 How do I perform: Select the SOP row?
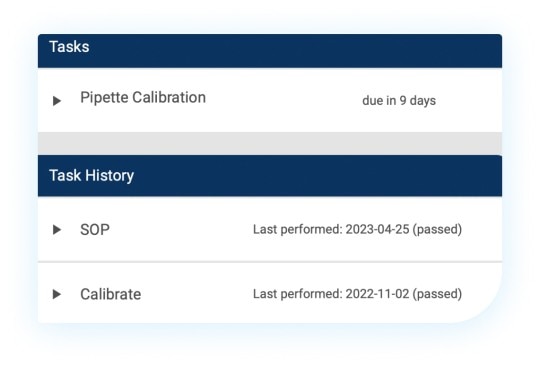[270, 229]
